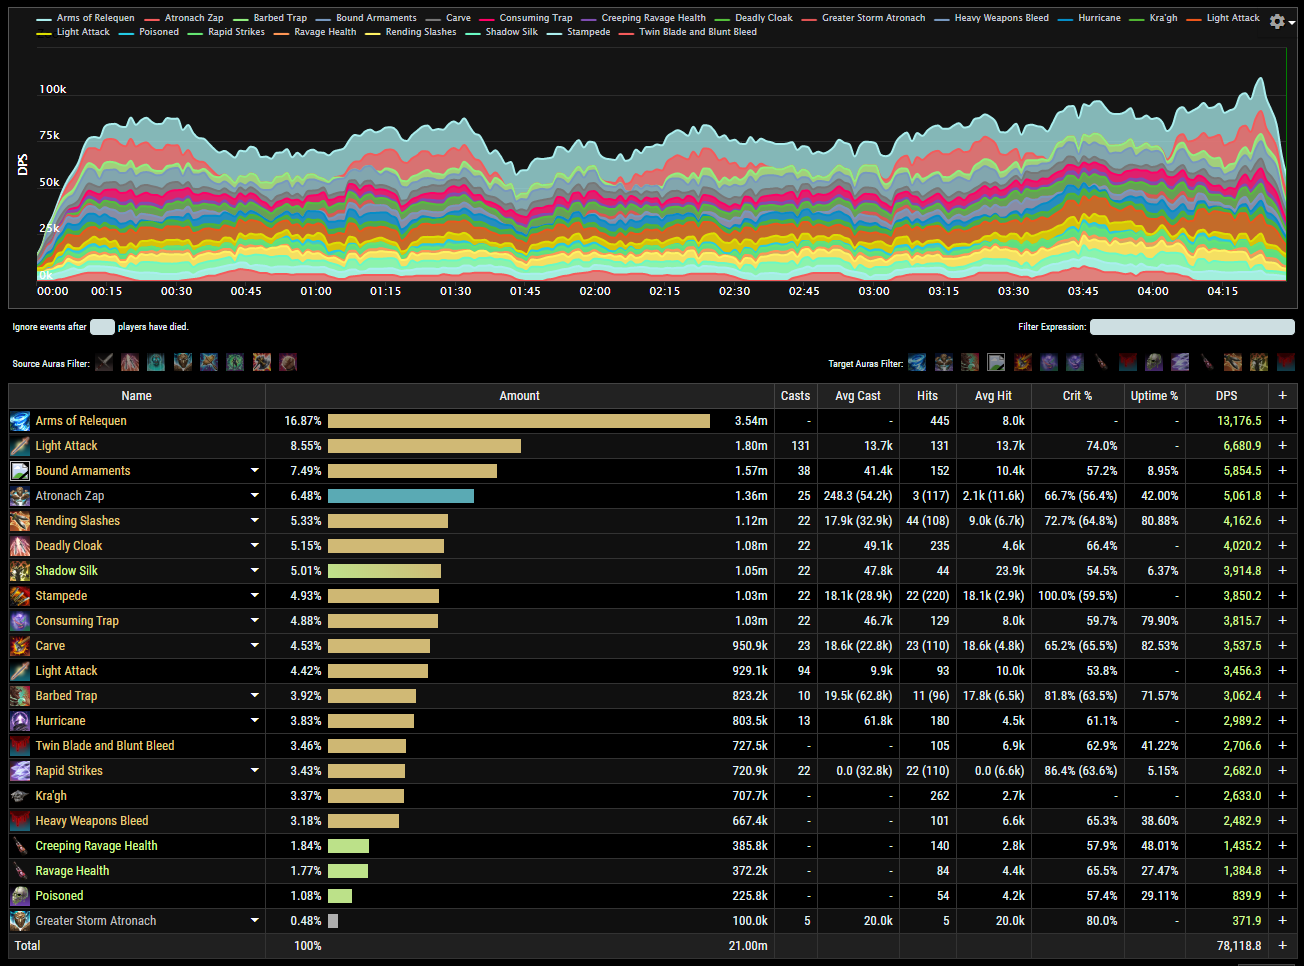Sort table by the Crit % column header
This screenshot has width=1304, height=966.
pyautogui.click(x=1077, y=396)
